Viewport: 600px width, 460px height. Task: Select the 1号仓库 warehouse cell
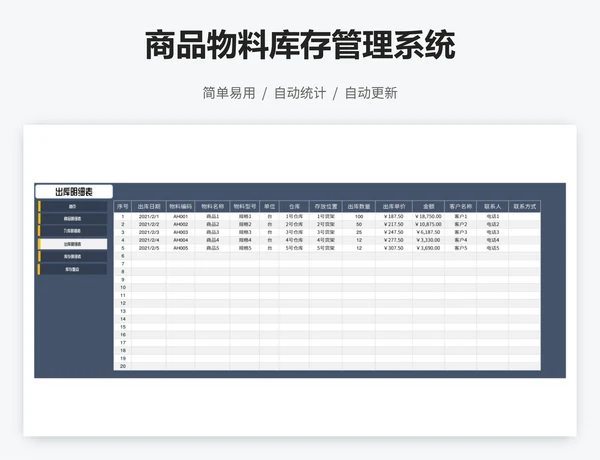(x=294, y=217)
